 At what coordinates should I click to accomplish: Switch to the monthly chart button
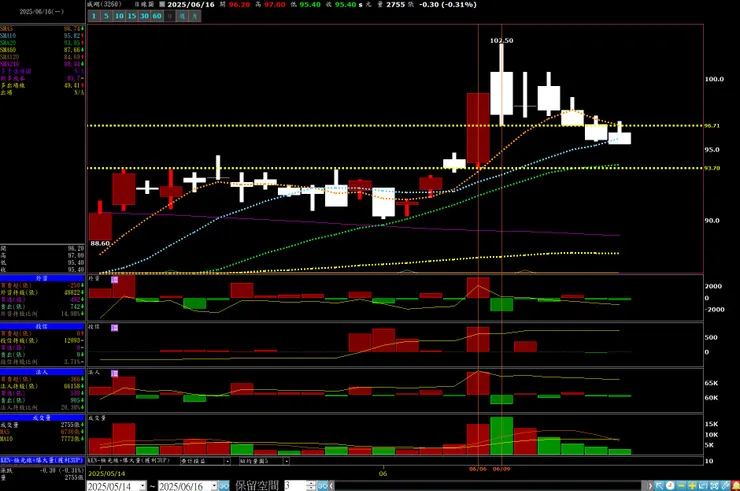click(195, 16)
